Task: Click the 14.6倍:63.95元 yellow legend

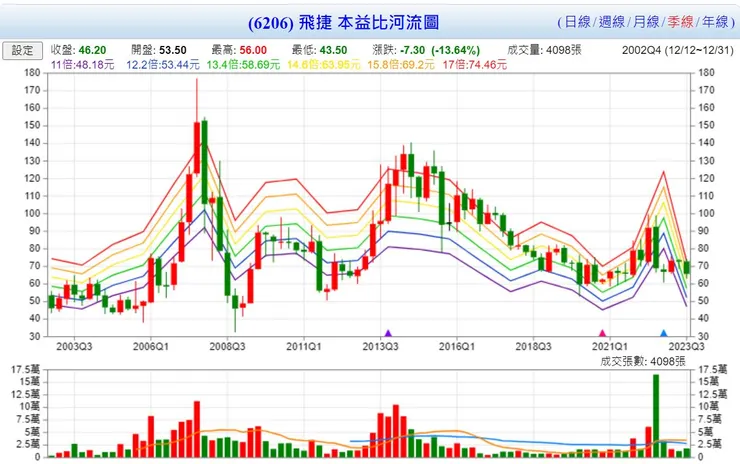Action: [x=323, y=65]
